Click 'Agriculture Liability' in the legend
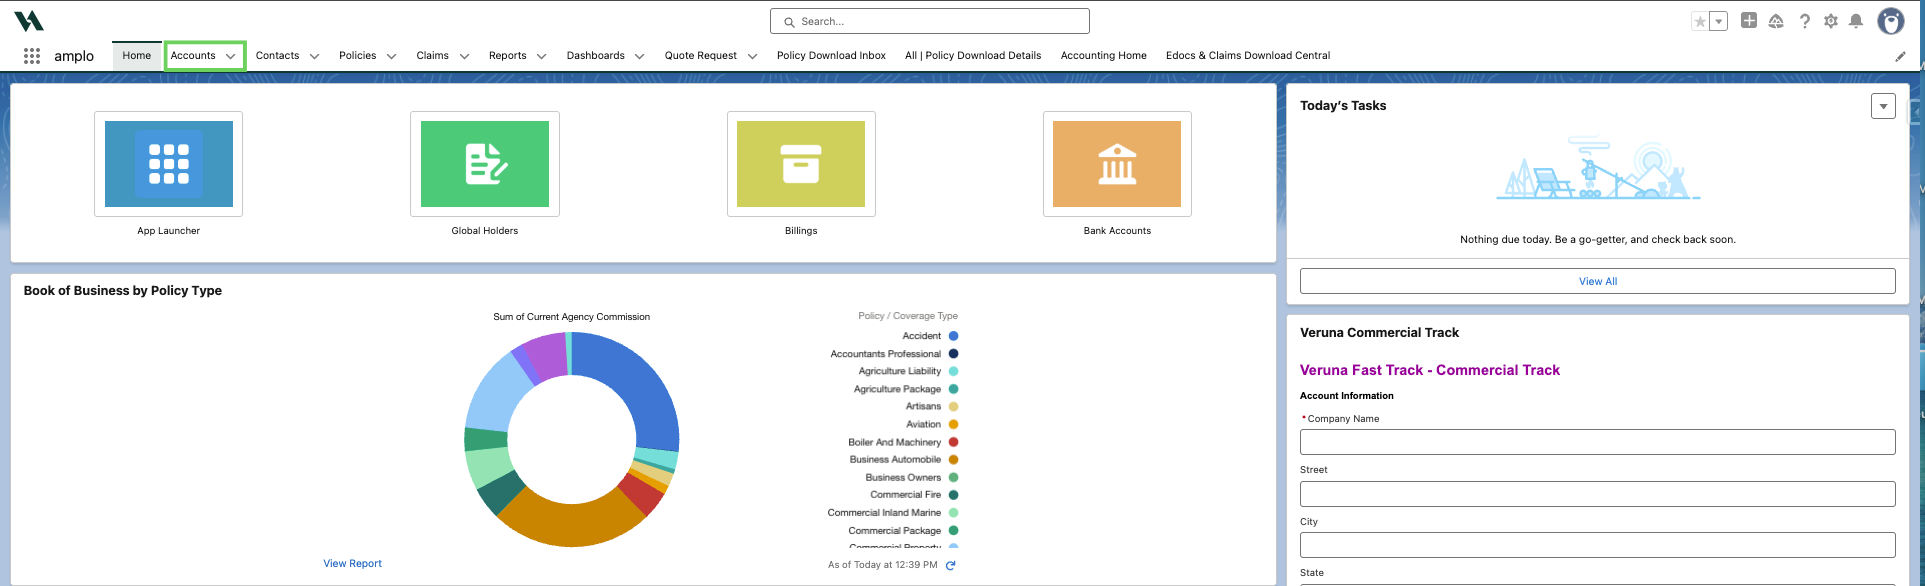 900,371
